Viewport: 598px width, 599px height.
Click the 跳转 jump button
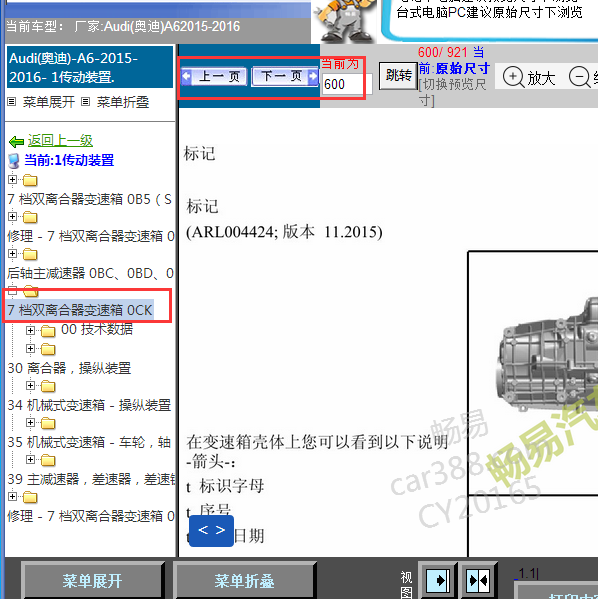[398, 76]
